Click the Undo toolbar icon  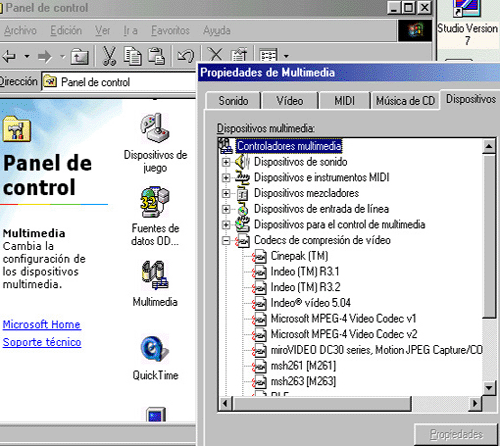[185, 56]
